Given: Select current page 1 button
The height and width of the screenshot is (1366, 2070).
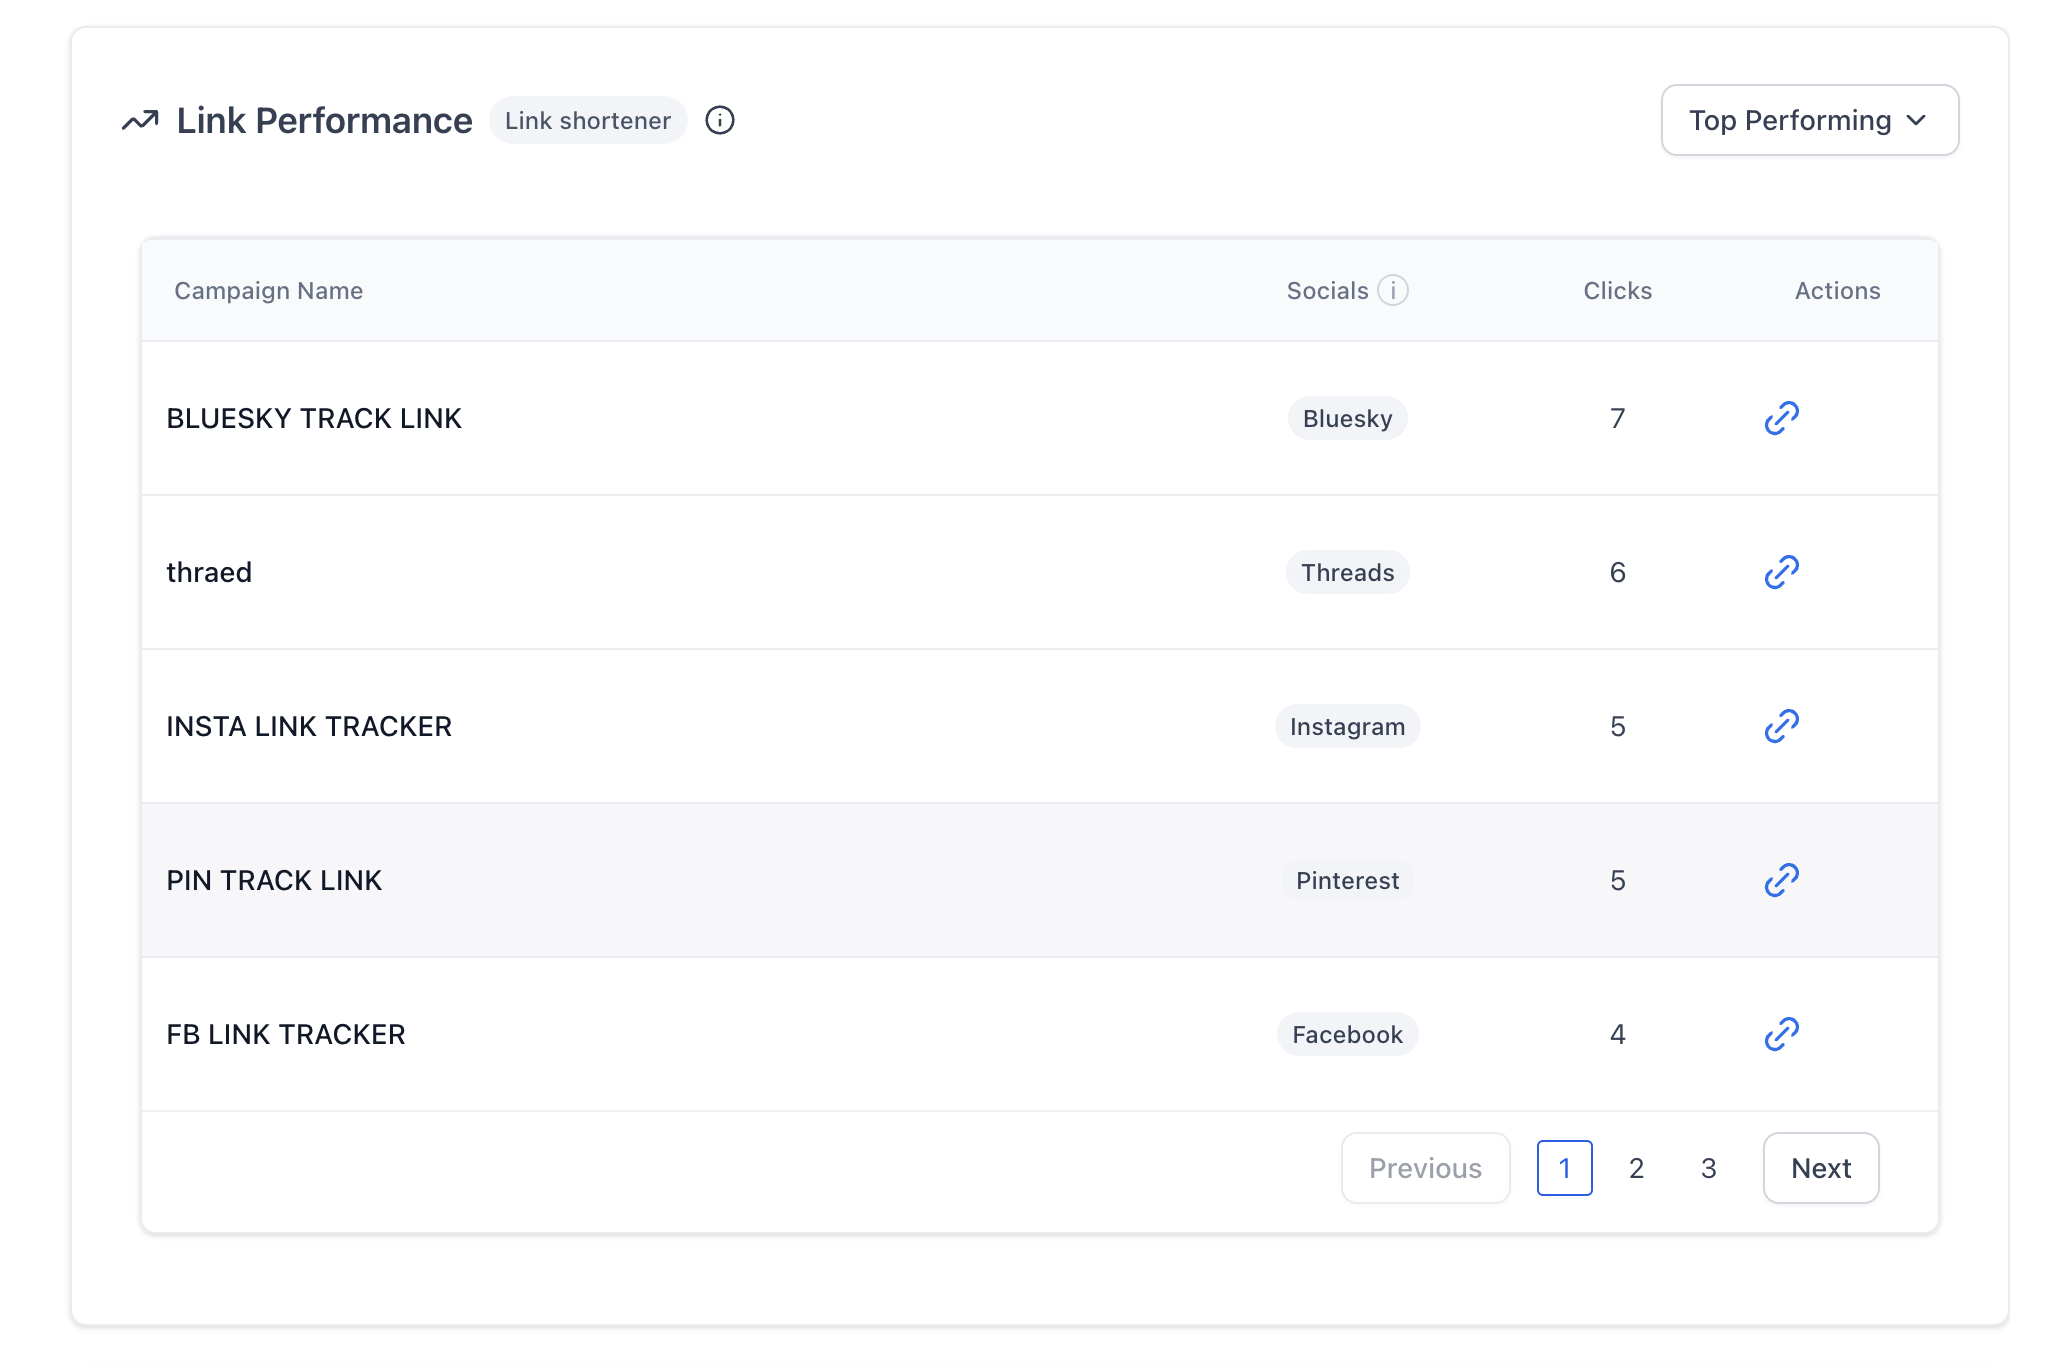Looking at the screenshot, I should tap(1564, 1168).
